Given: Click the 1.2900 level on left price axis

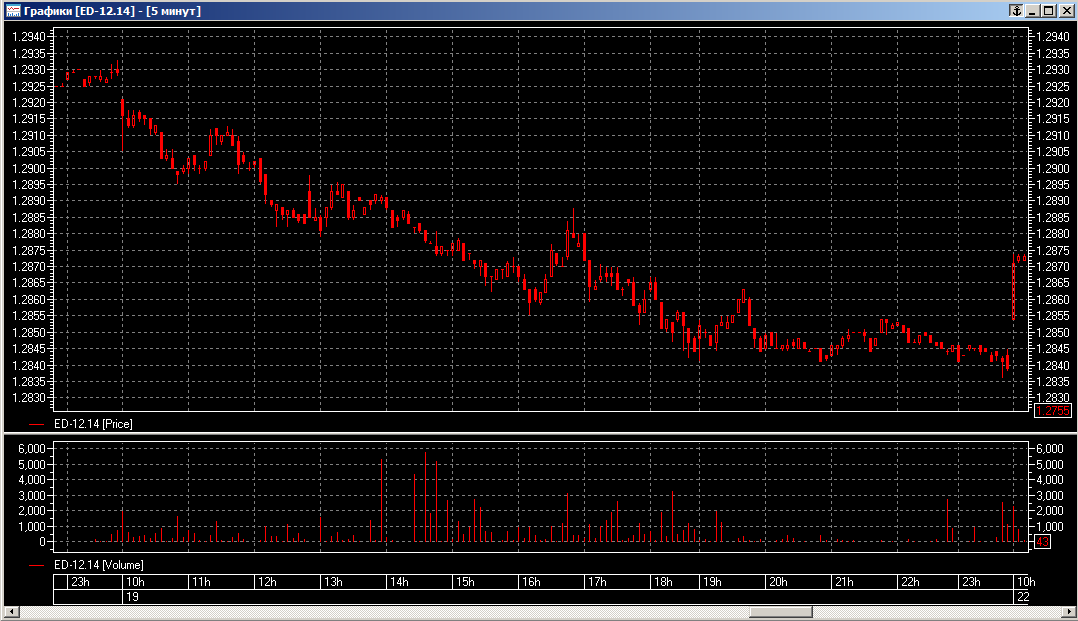Looking at the screenshot, I should point(27,168).
